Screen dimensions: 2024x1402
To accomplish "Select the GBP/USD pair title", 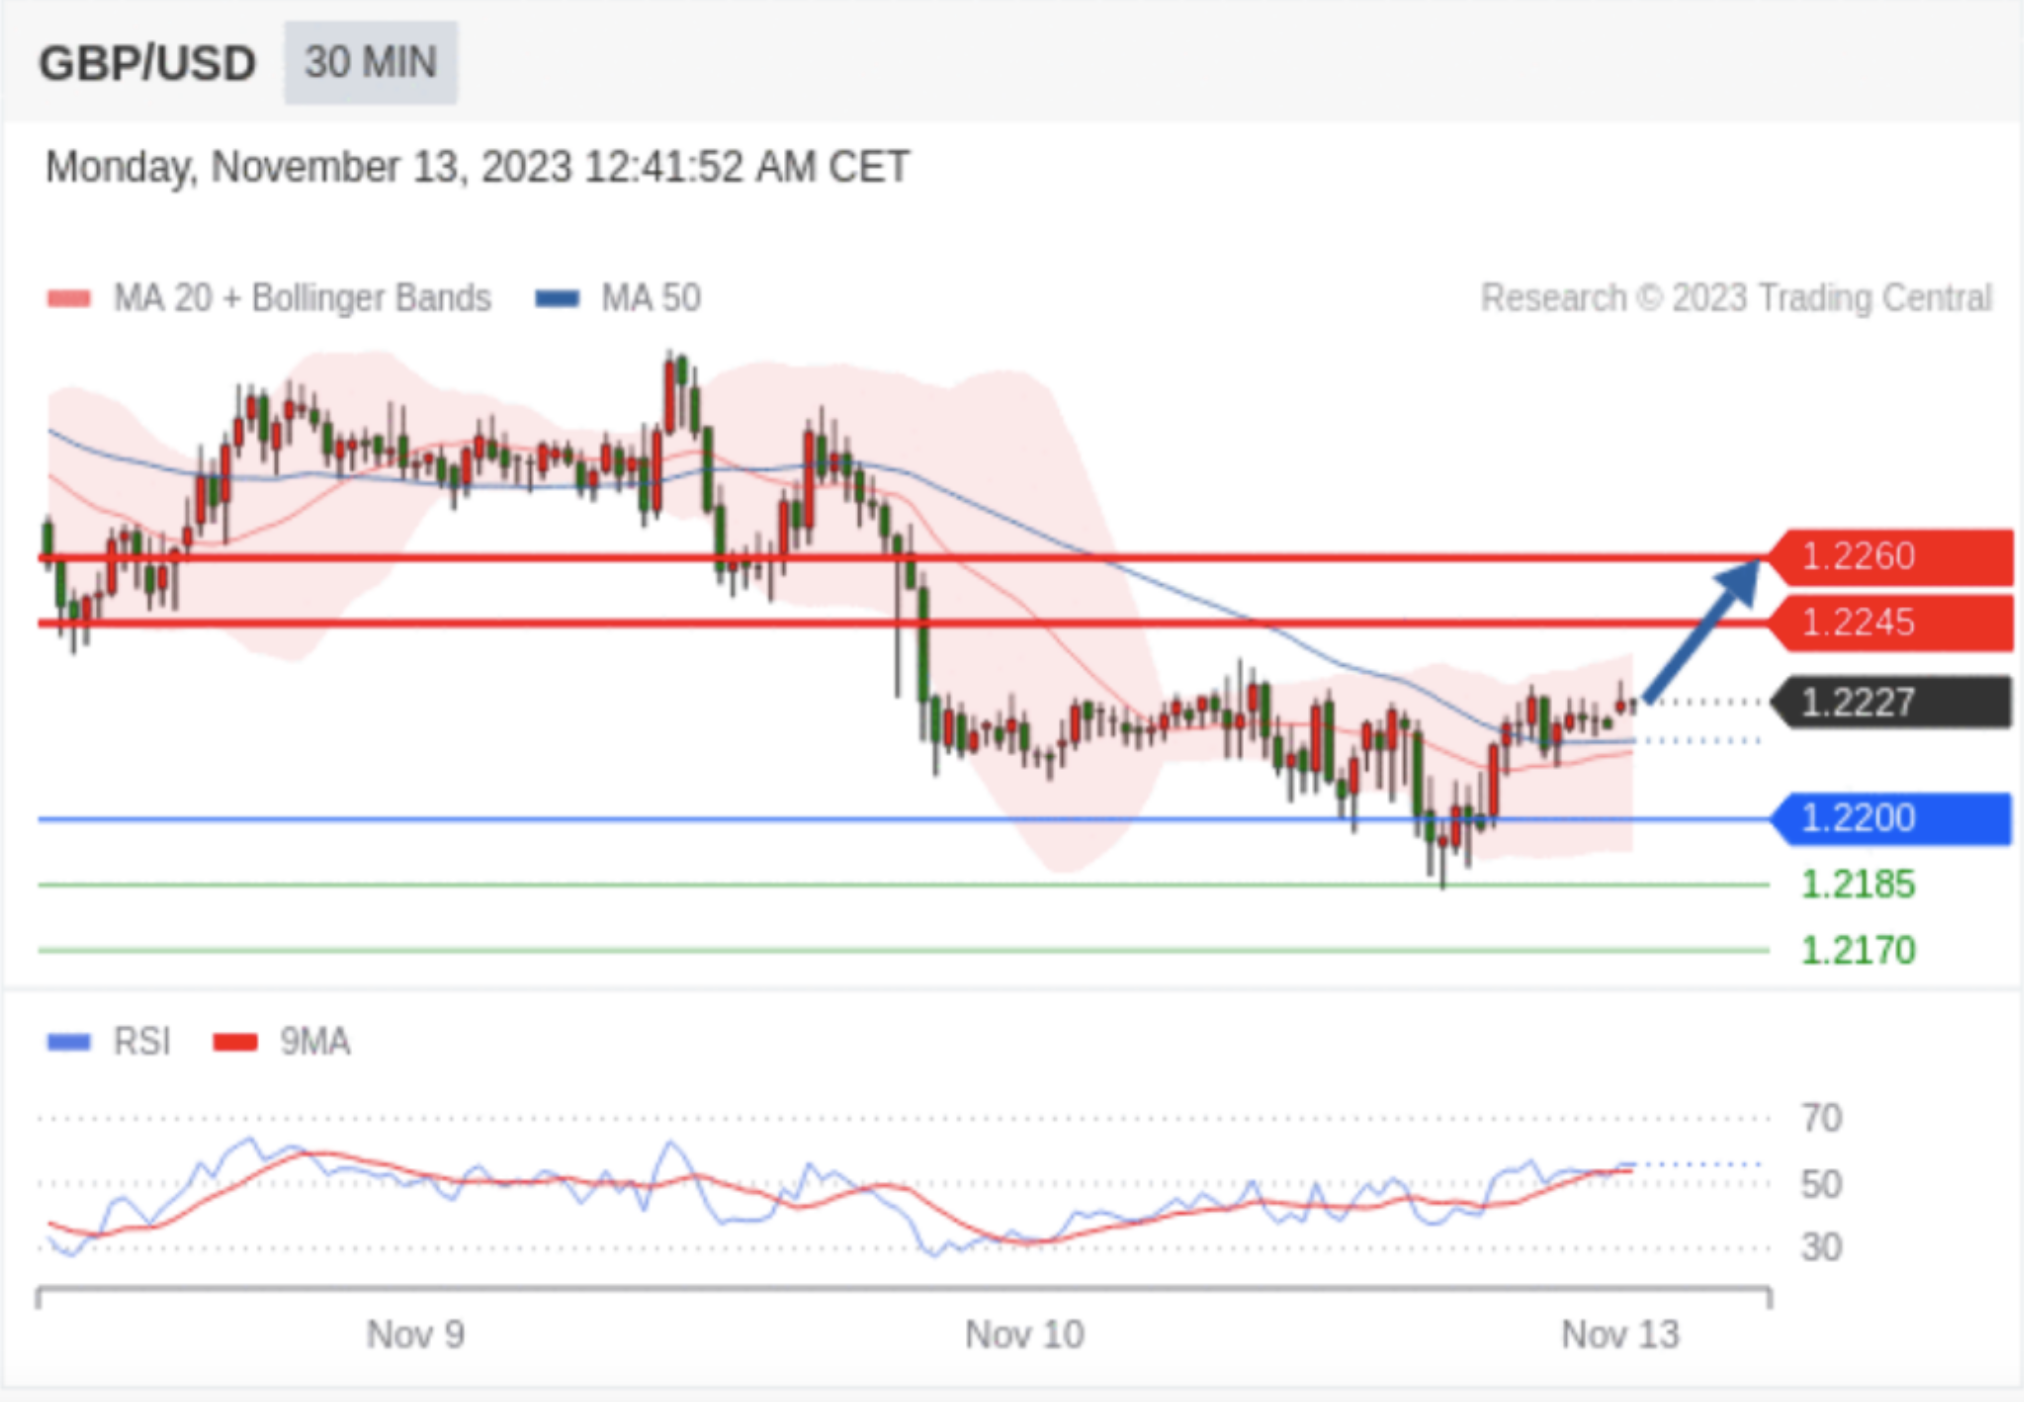I will [x=147, y=64].
